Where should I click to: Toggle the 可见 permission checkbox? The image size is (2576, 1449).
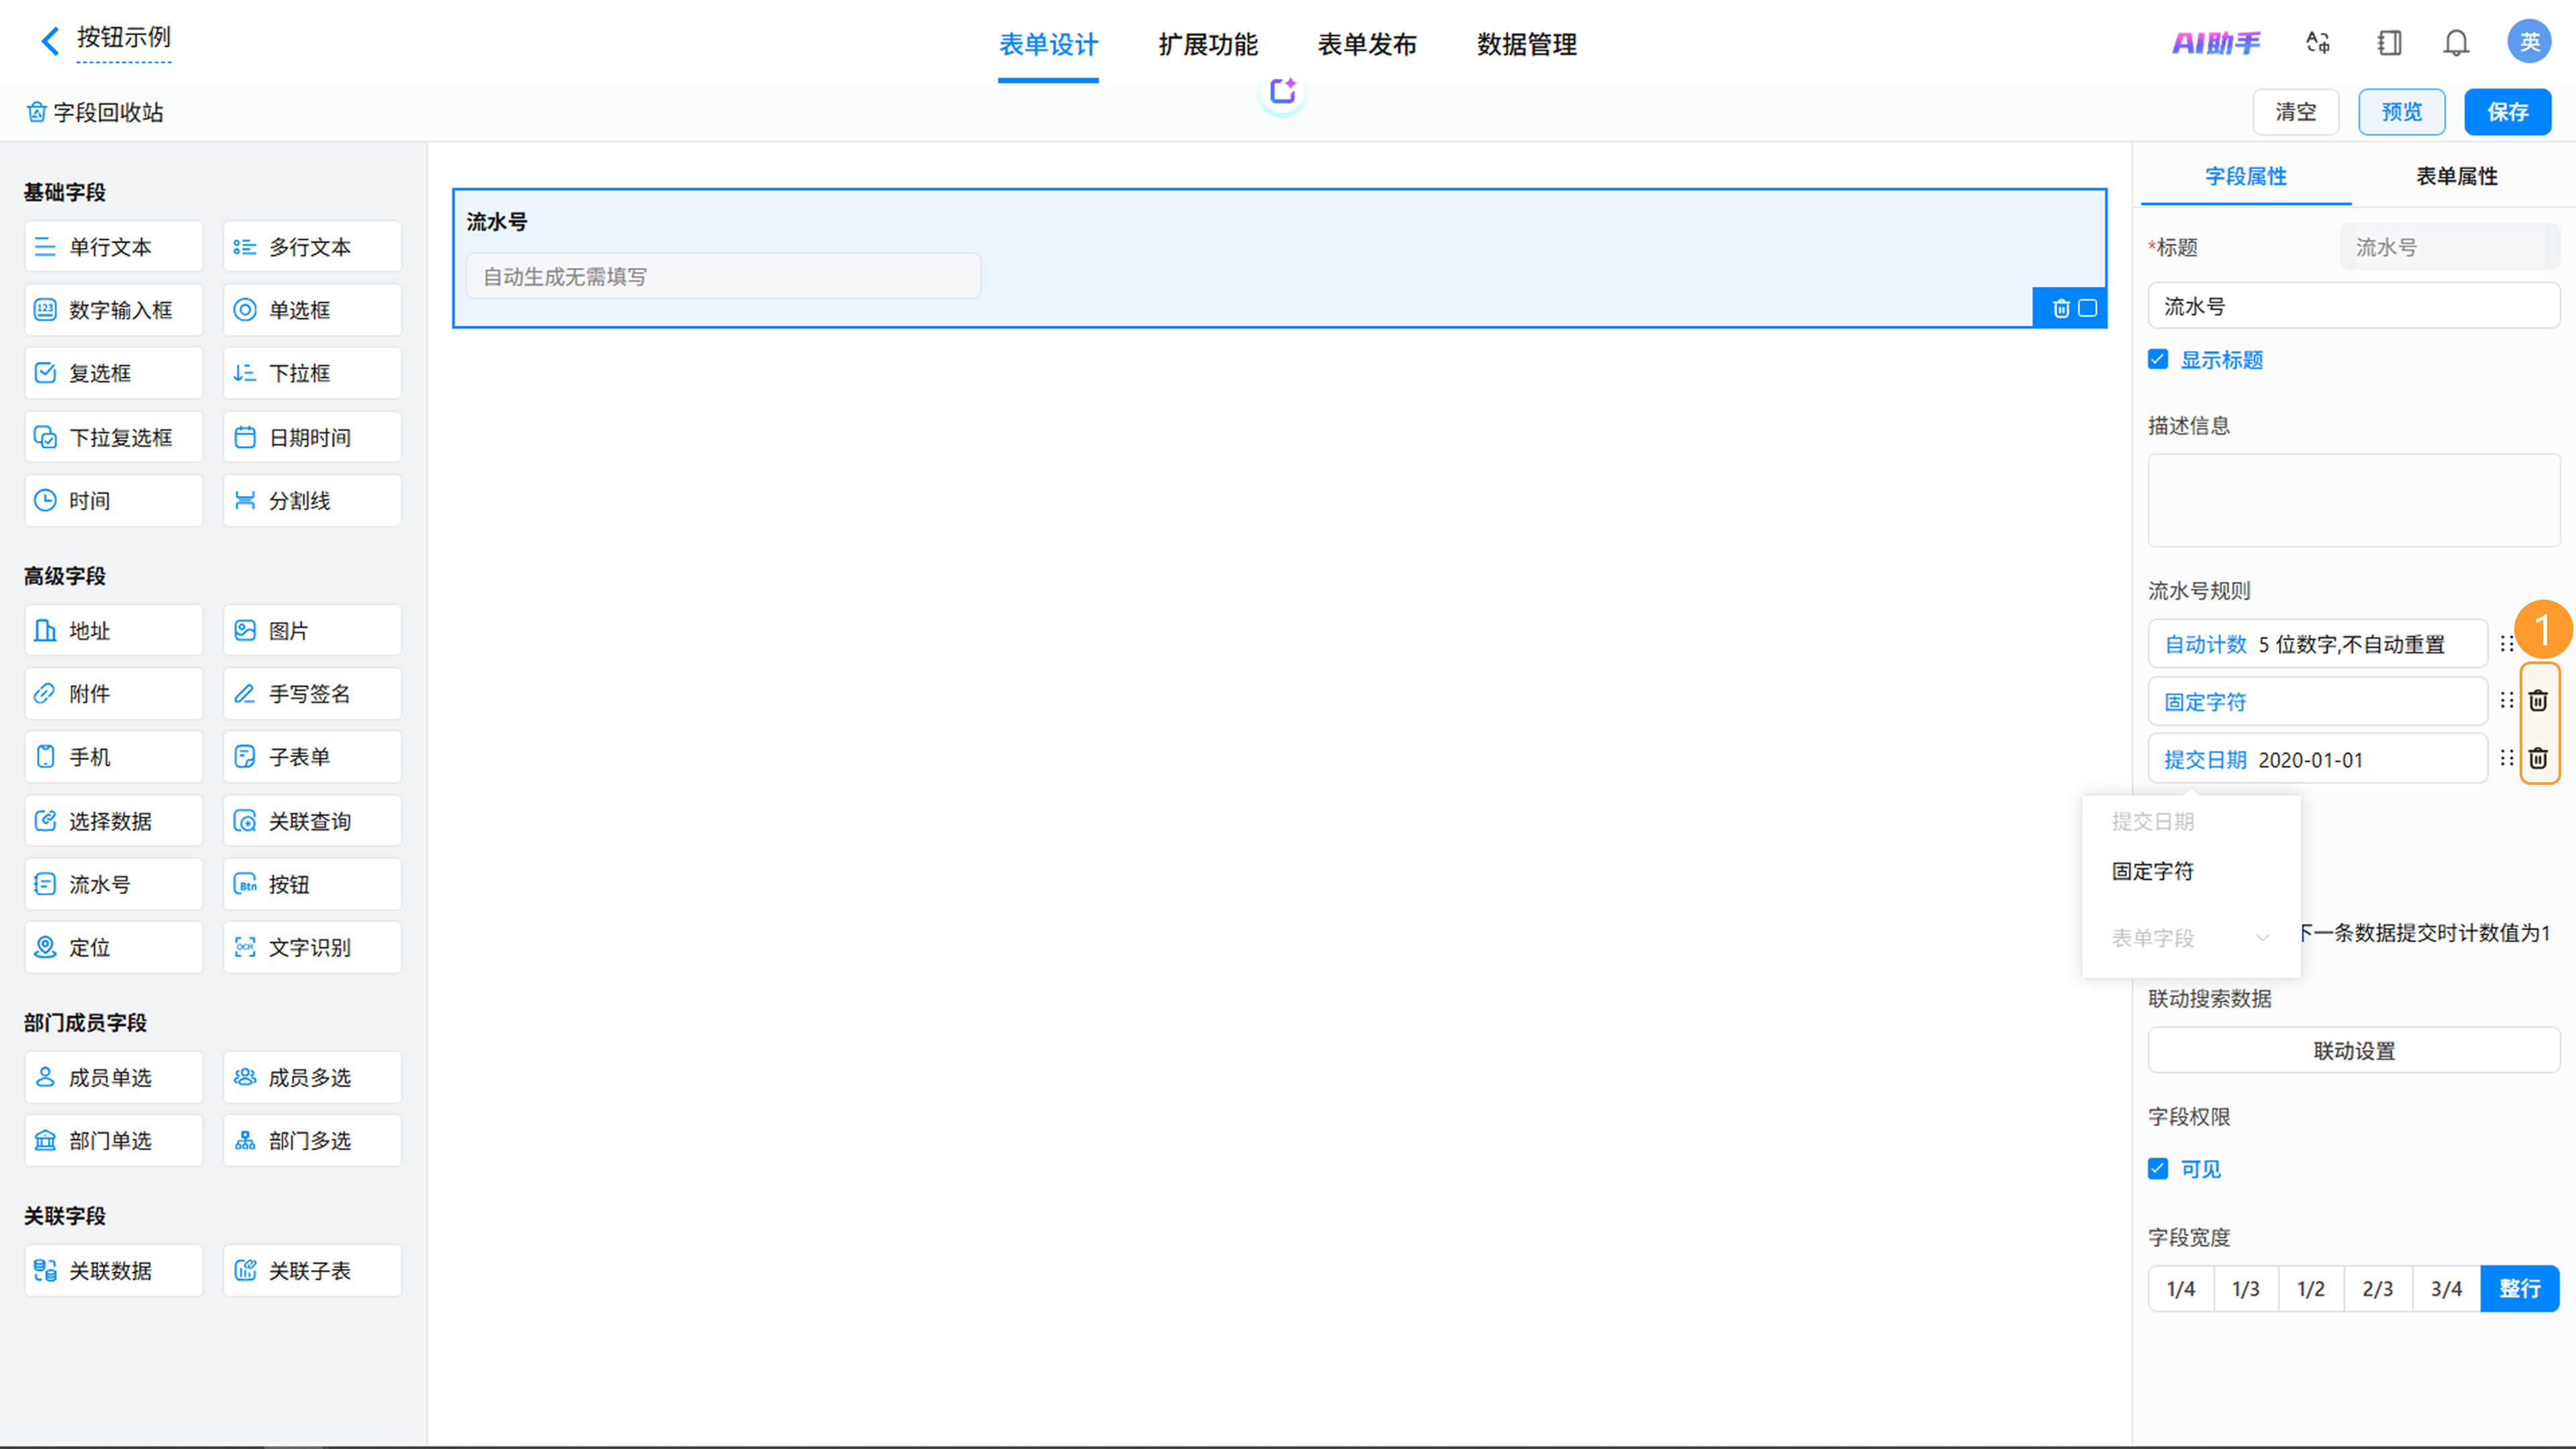2158,1168
